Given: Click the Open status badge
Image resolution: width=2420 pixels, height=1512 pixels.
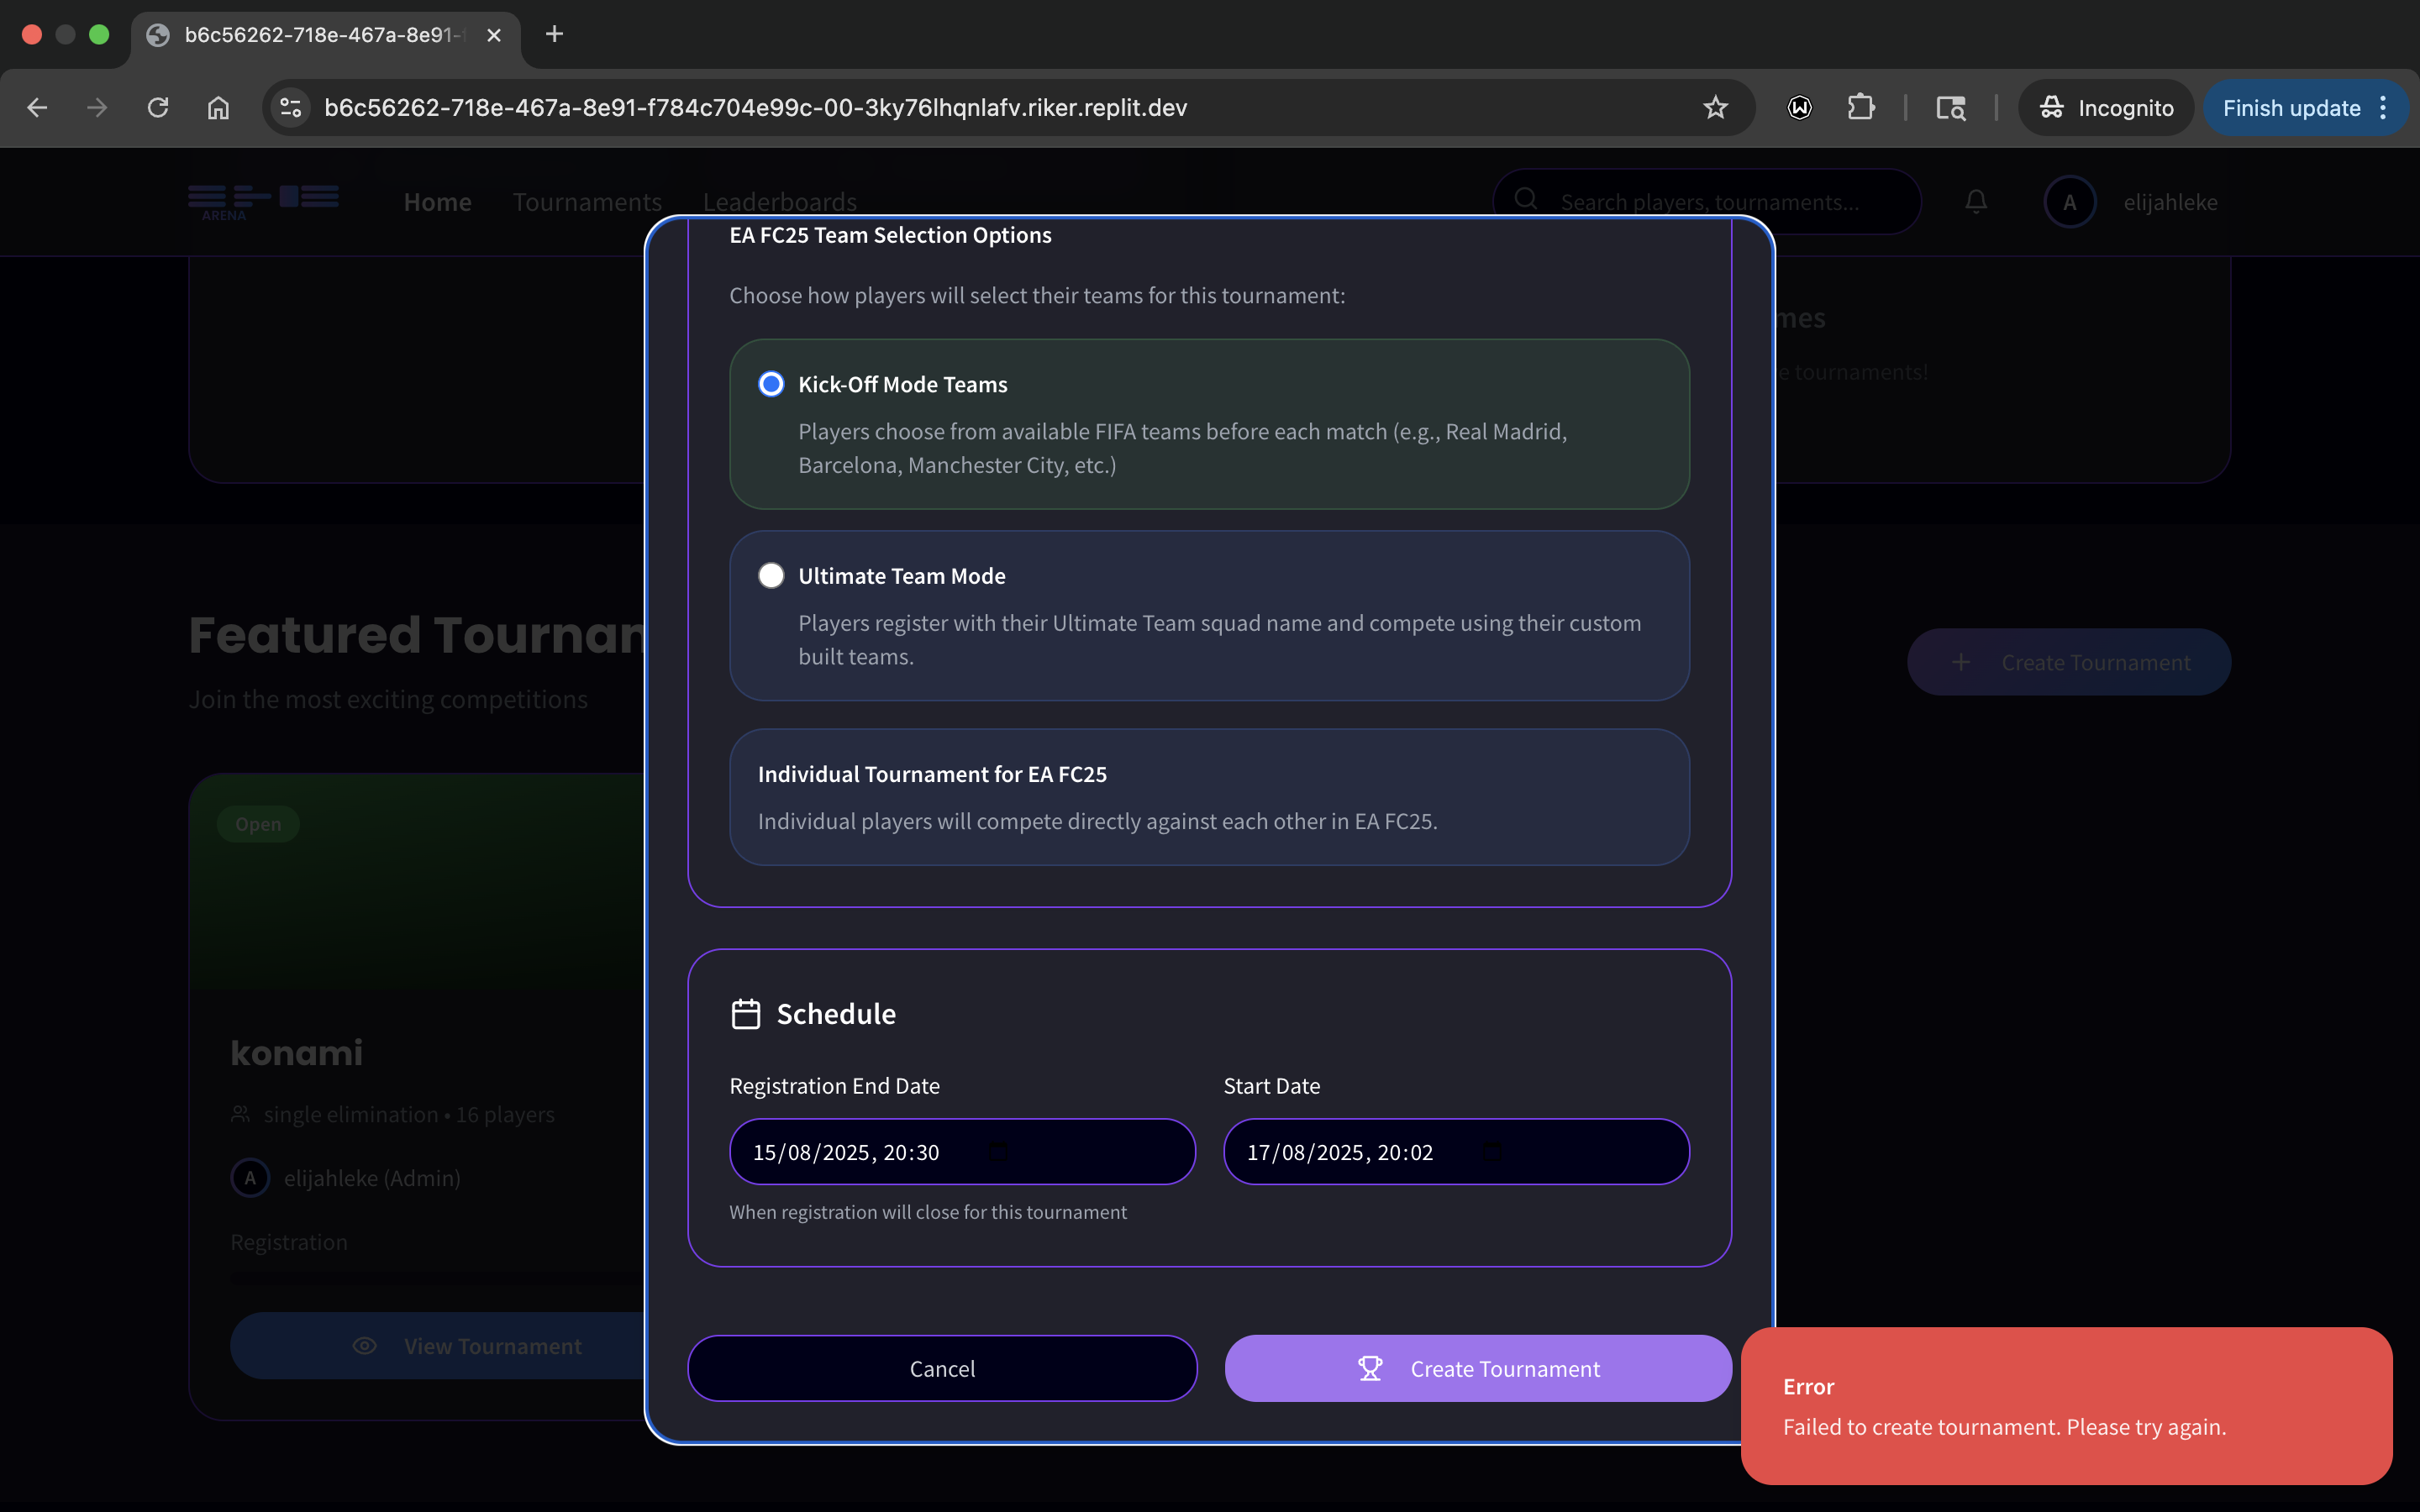Looking at the screenshot, I should pos(258,824).
